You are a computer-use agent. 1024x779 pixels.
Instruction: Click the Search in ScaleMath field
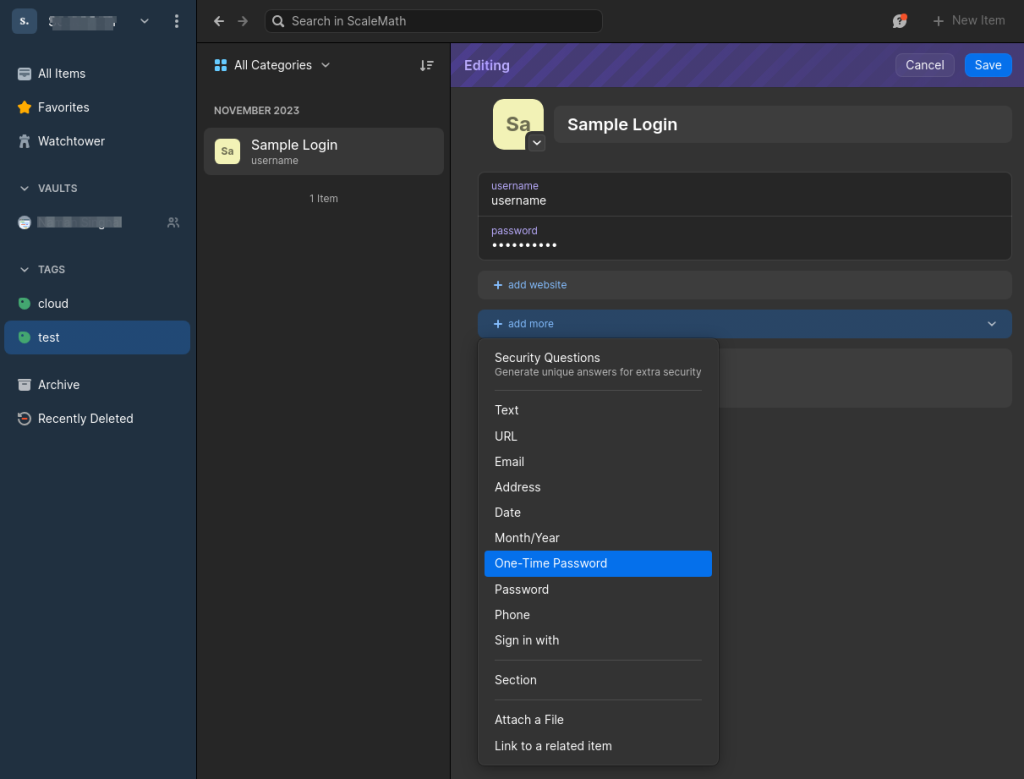[433, 20]
